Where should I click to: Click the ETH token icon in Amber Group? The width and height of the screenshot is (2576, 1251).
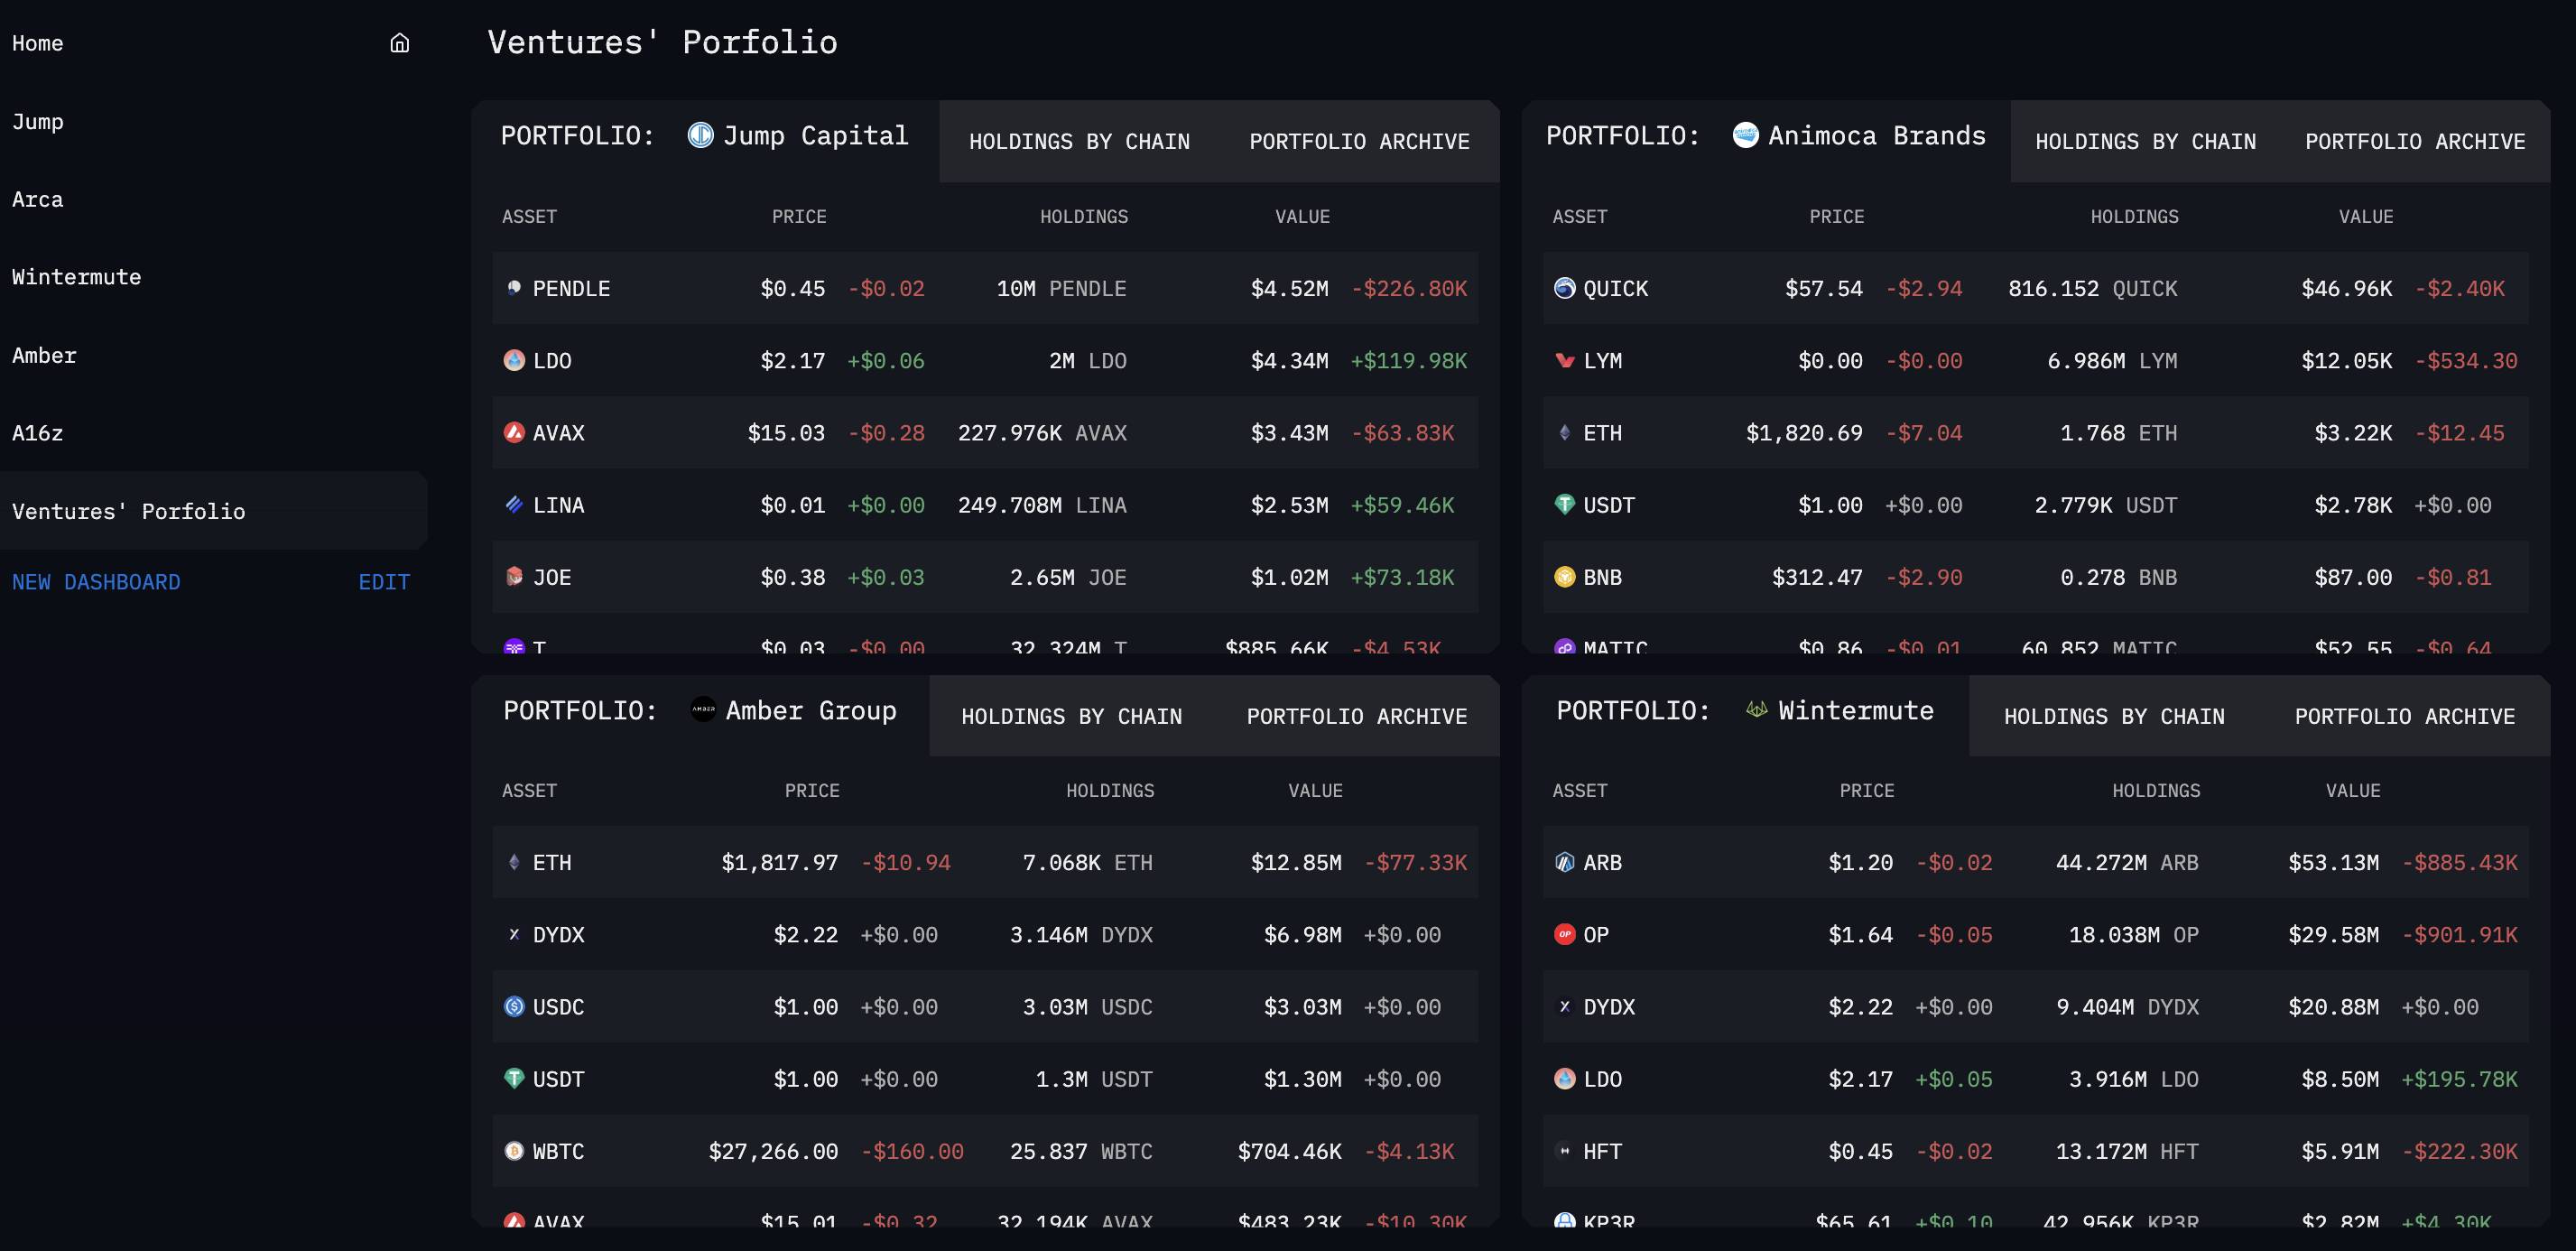click(514, 862)
